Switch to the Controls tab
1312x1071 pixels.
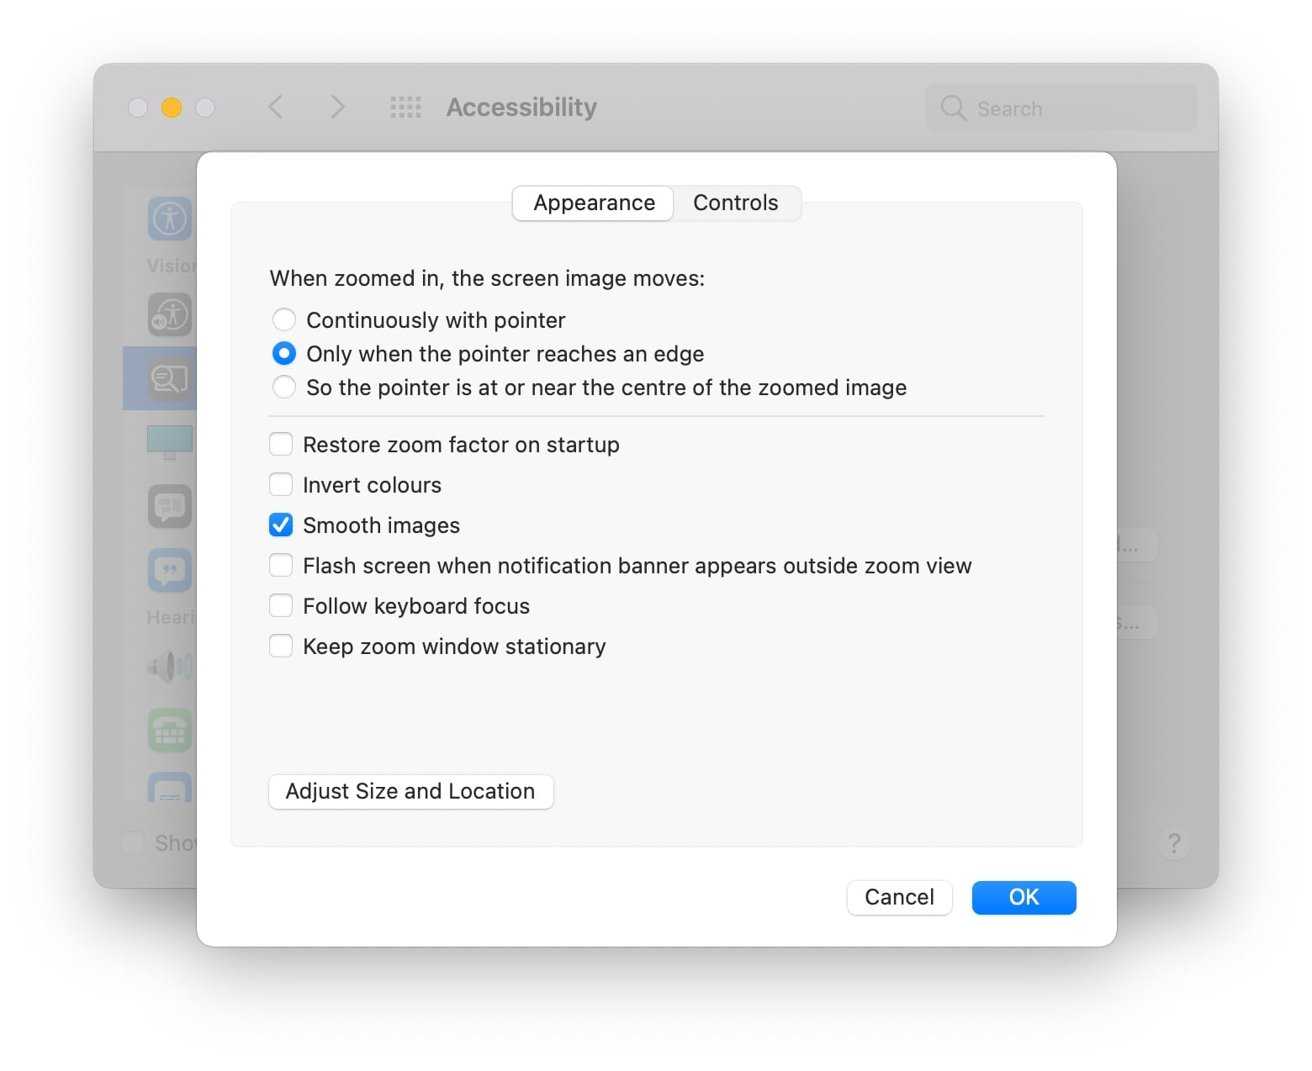pos(735,203)
